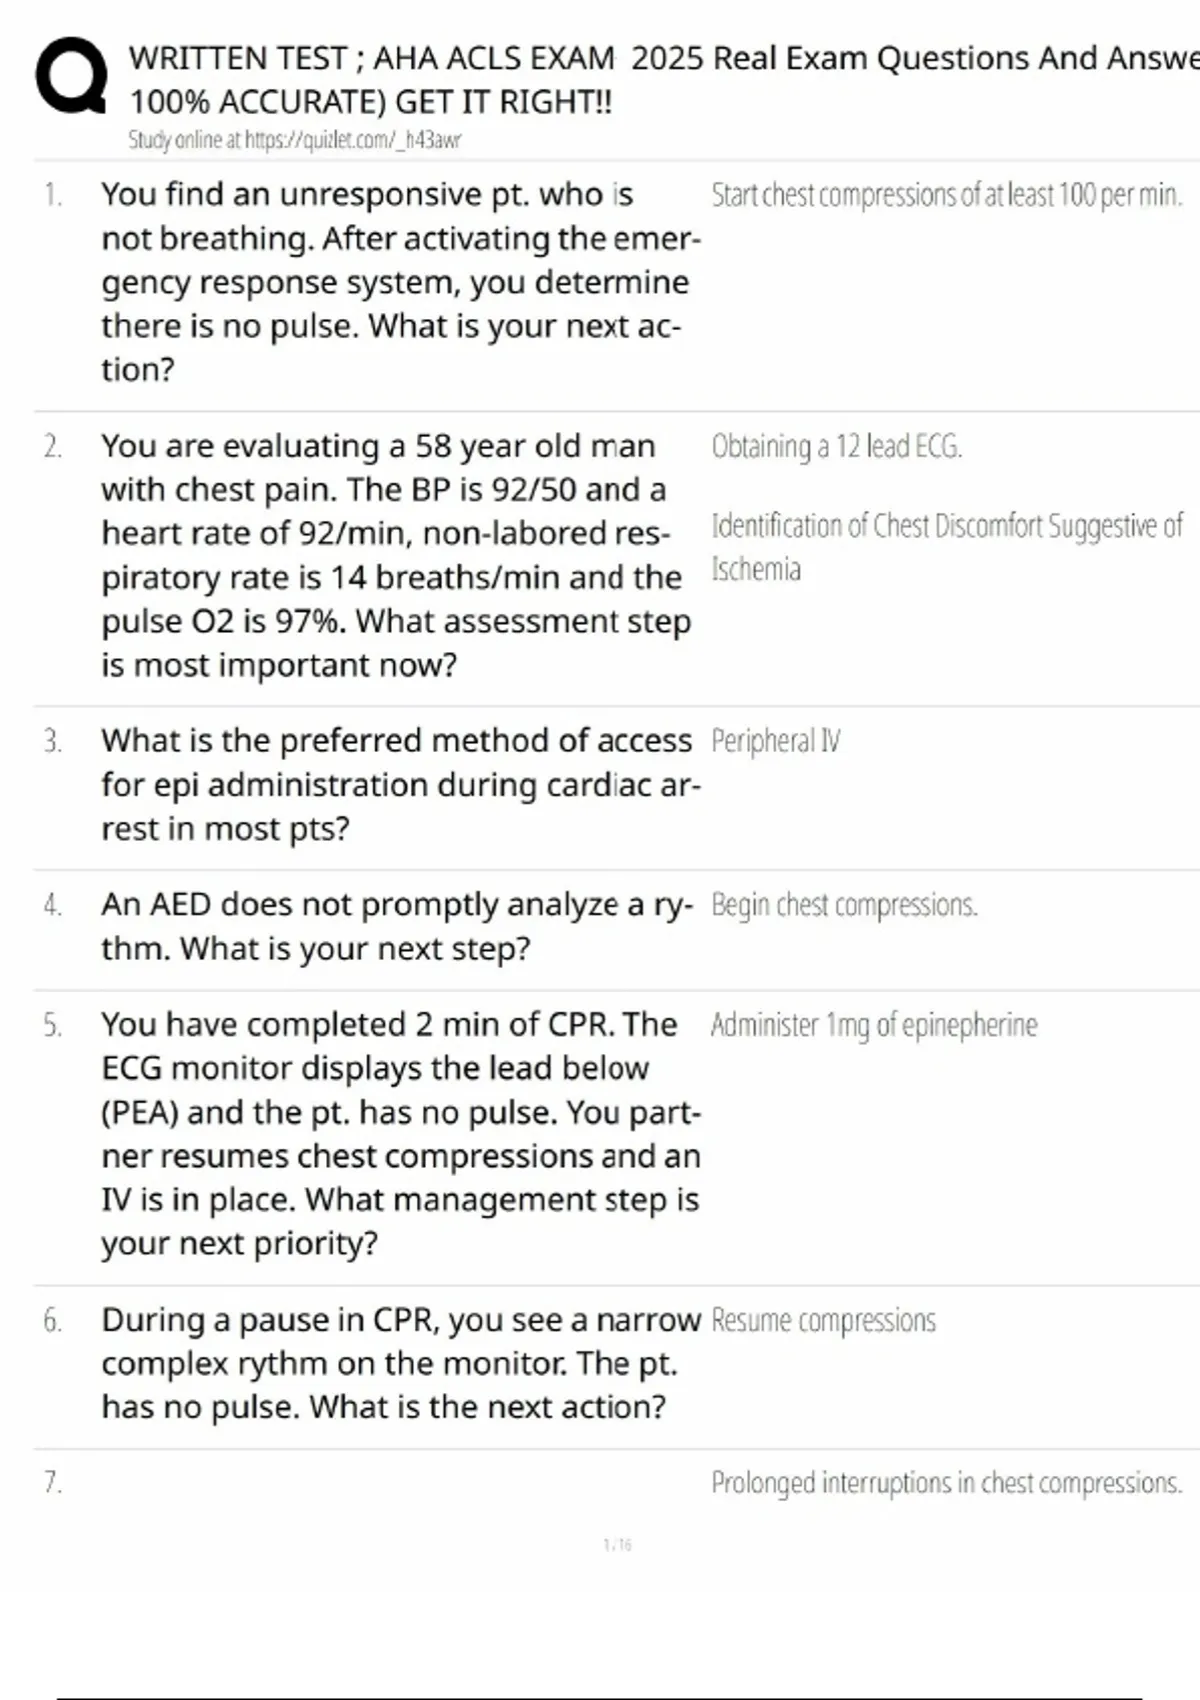The width and height of the screenshot is (1200, 1700).
Task: Click question 1 about the unresponsive patient
Action: (x=400, y=281)
